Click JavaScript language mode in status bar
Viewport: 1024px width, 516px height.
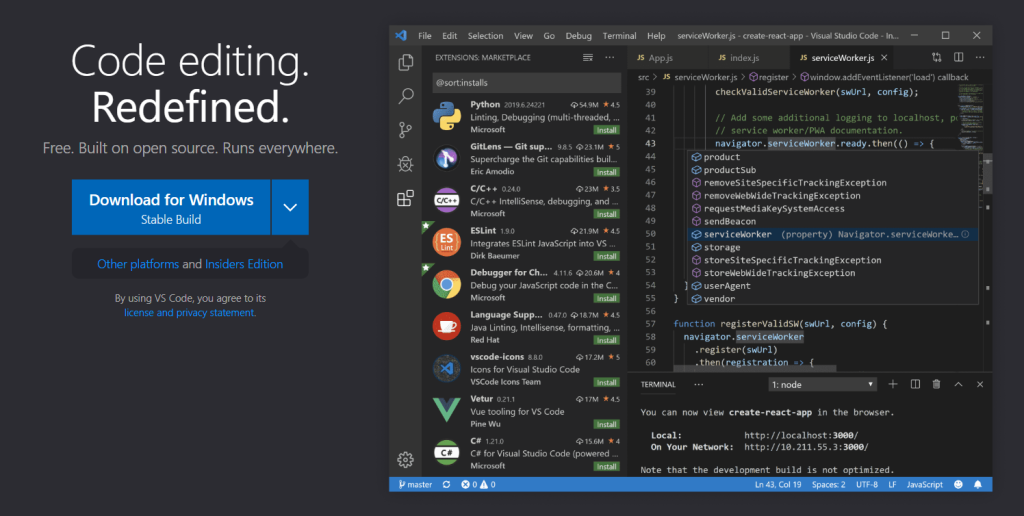click(x=925, y=485)
